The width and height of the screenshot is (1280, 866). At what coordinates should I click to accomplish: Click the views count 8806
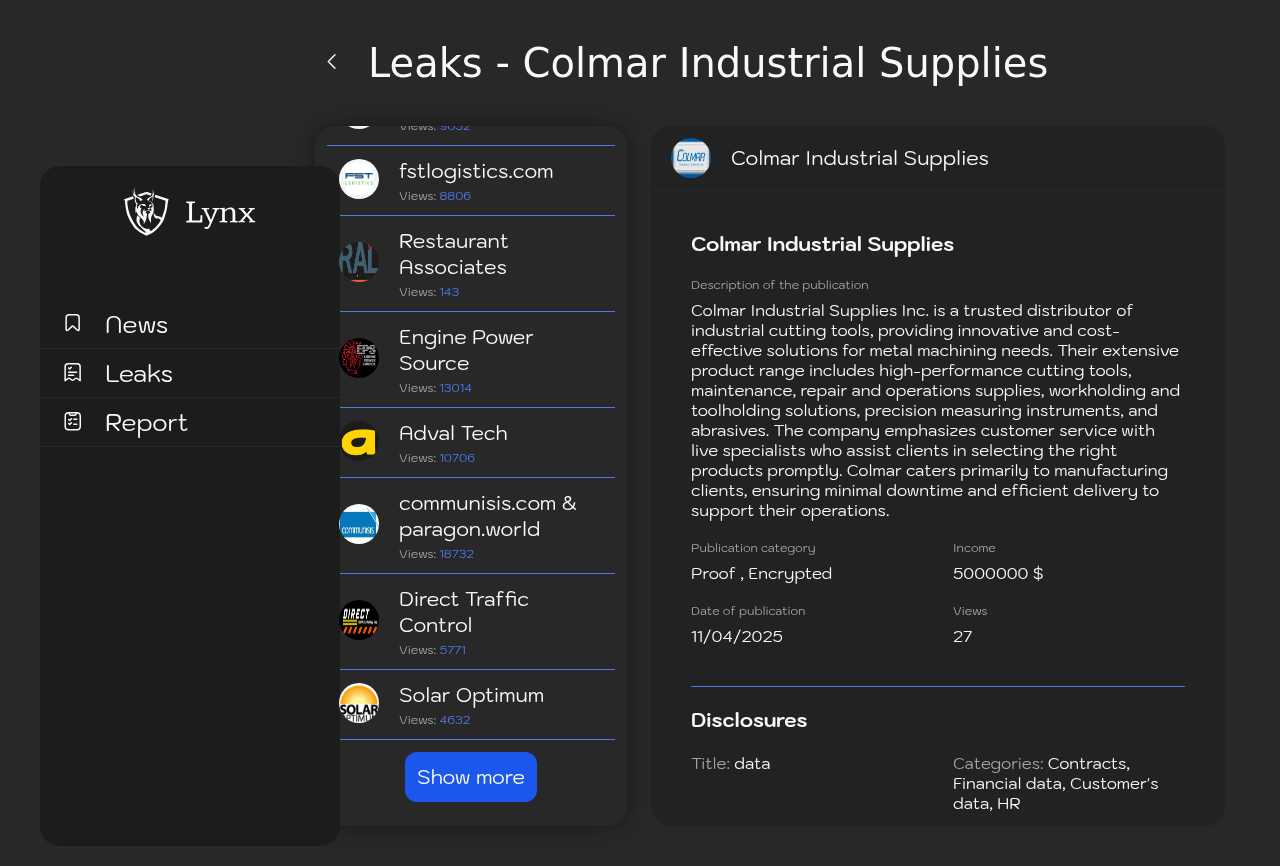pyautogui.click(x=455, y=196)
